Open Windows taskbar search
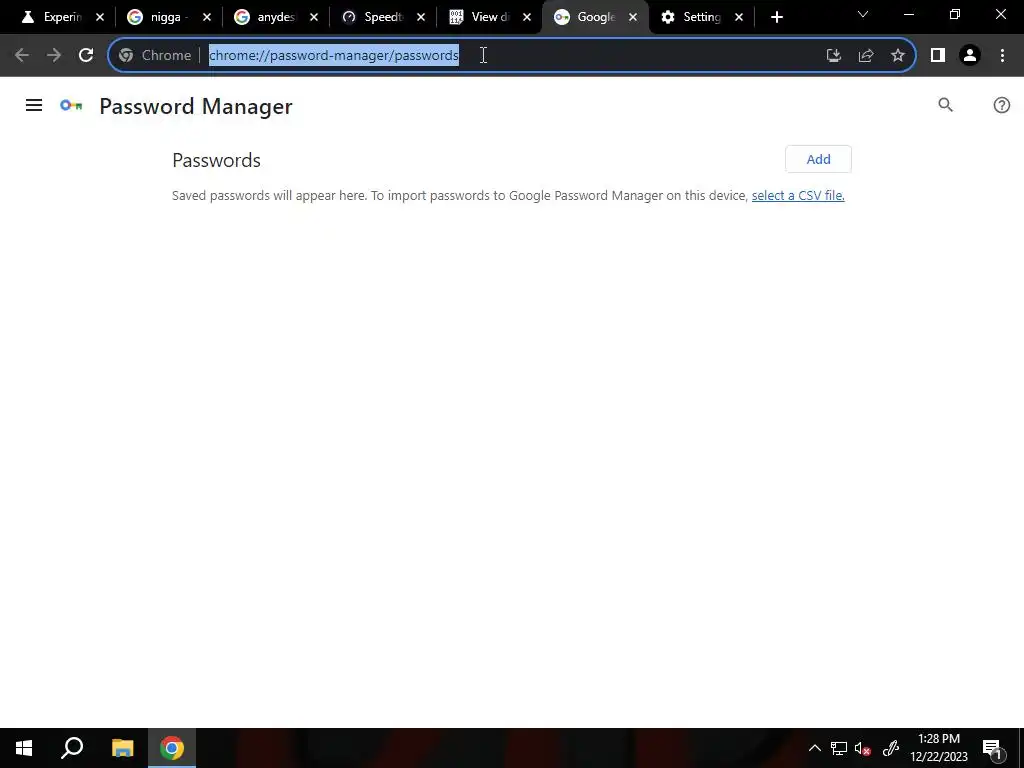Viewport: 1024px width, 768px height. tap(72, 748)
